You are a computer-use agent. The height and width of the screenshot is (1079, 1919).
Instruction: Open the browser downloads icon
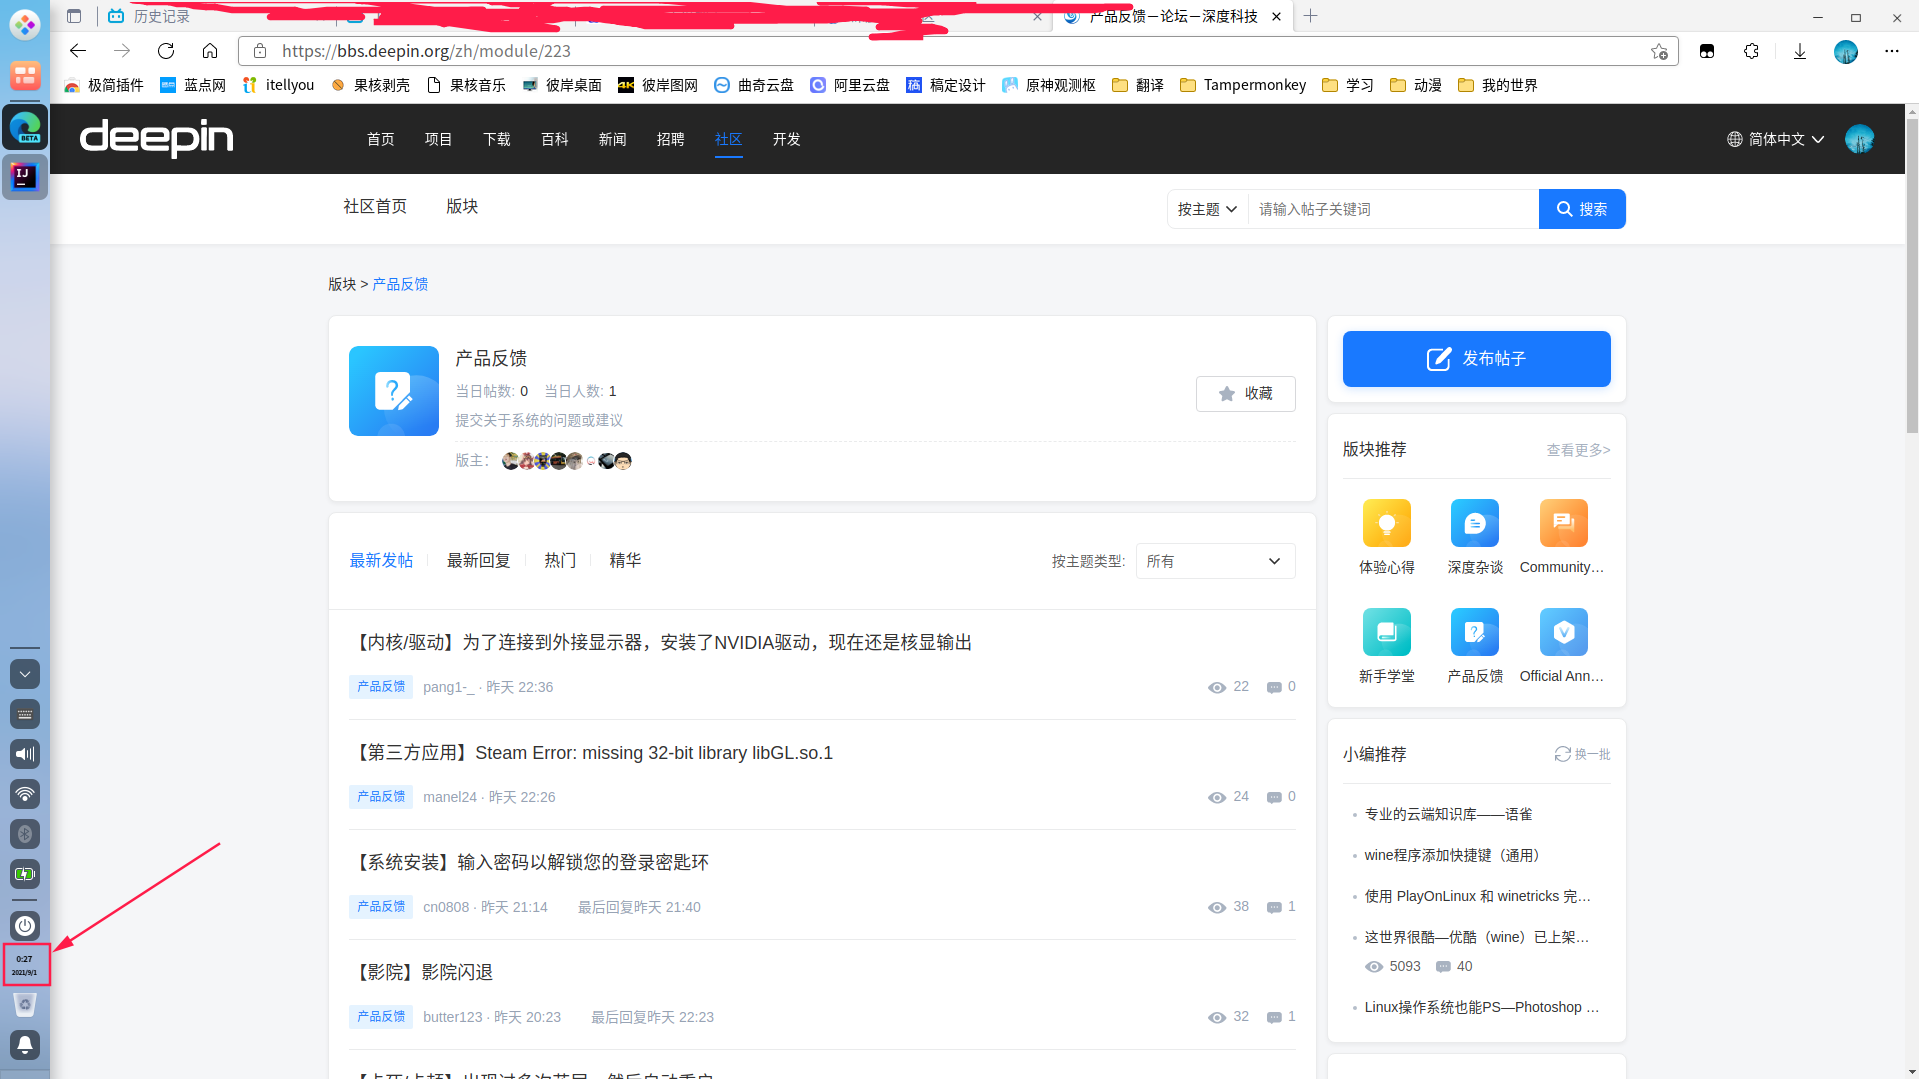[1800, 51]
